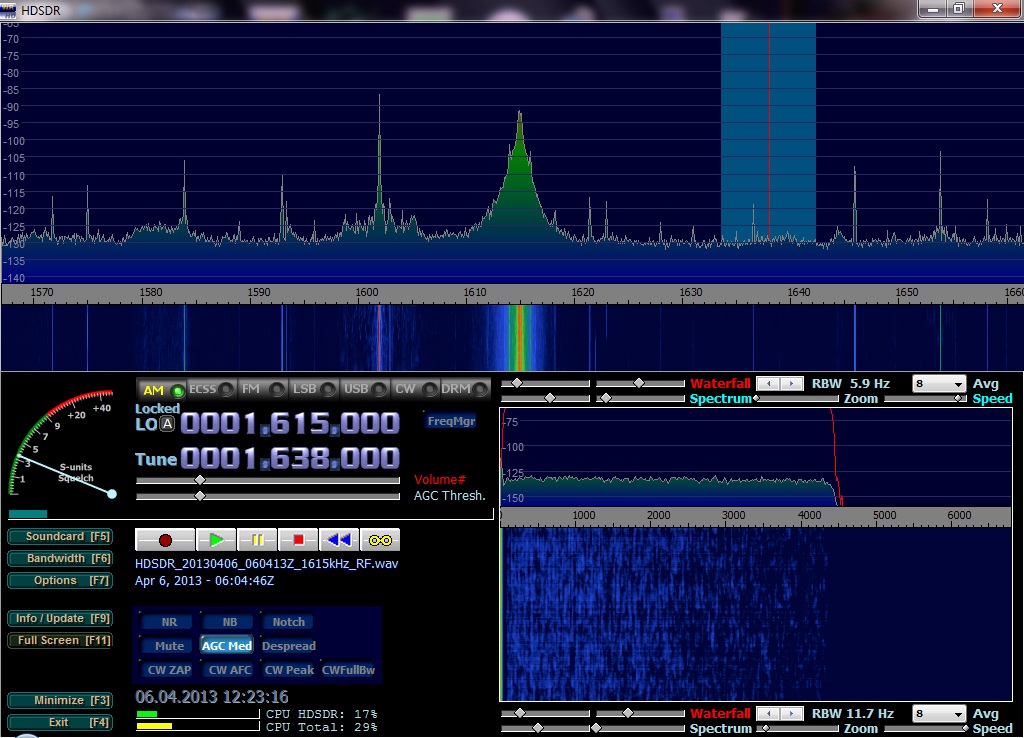This screenshot has height=738, width=1024.
Task: Open upper Avg dropdown showing 8
Action: pyautogui.click(x=938, y=383)
